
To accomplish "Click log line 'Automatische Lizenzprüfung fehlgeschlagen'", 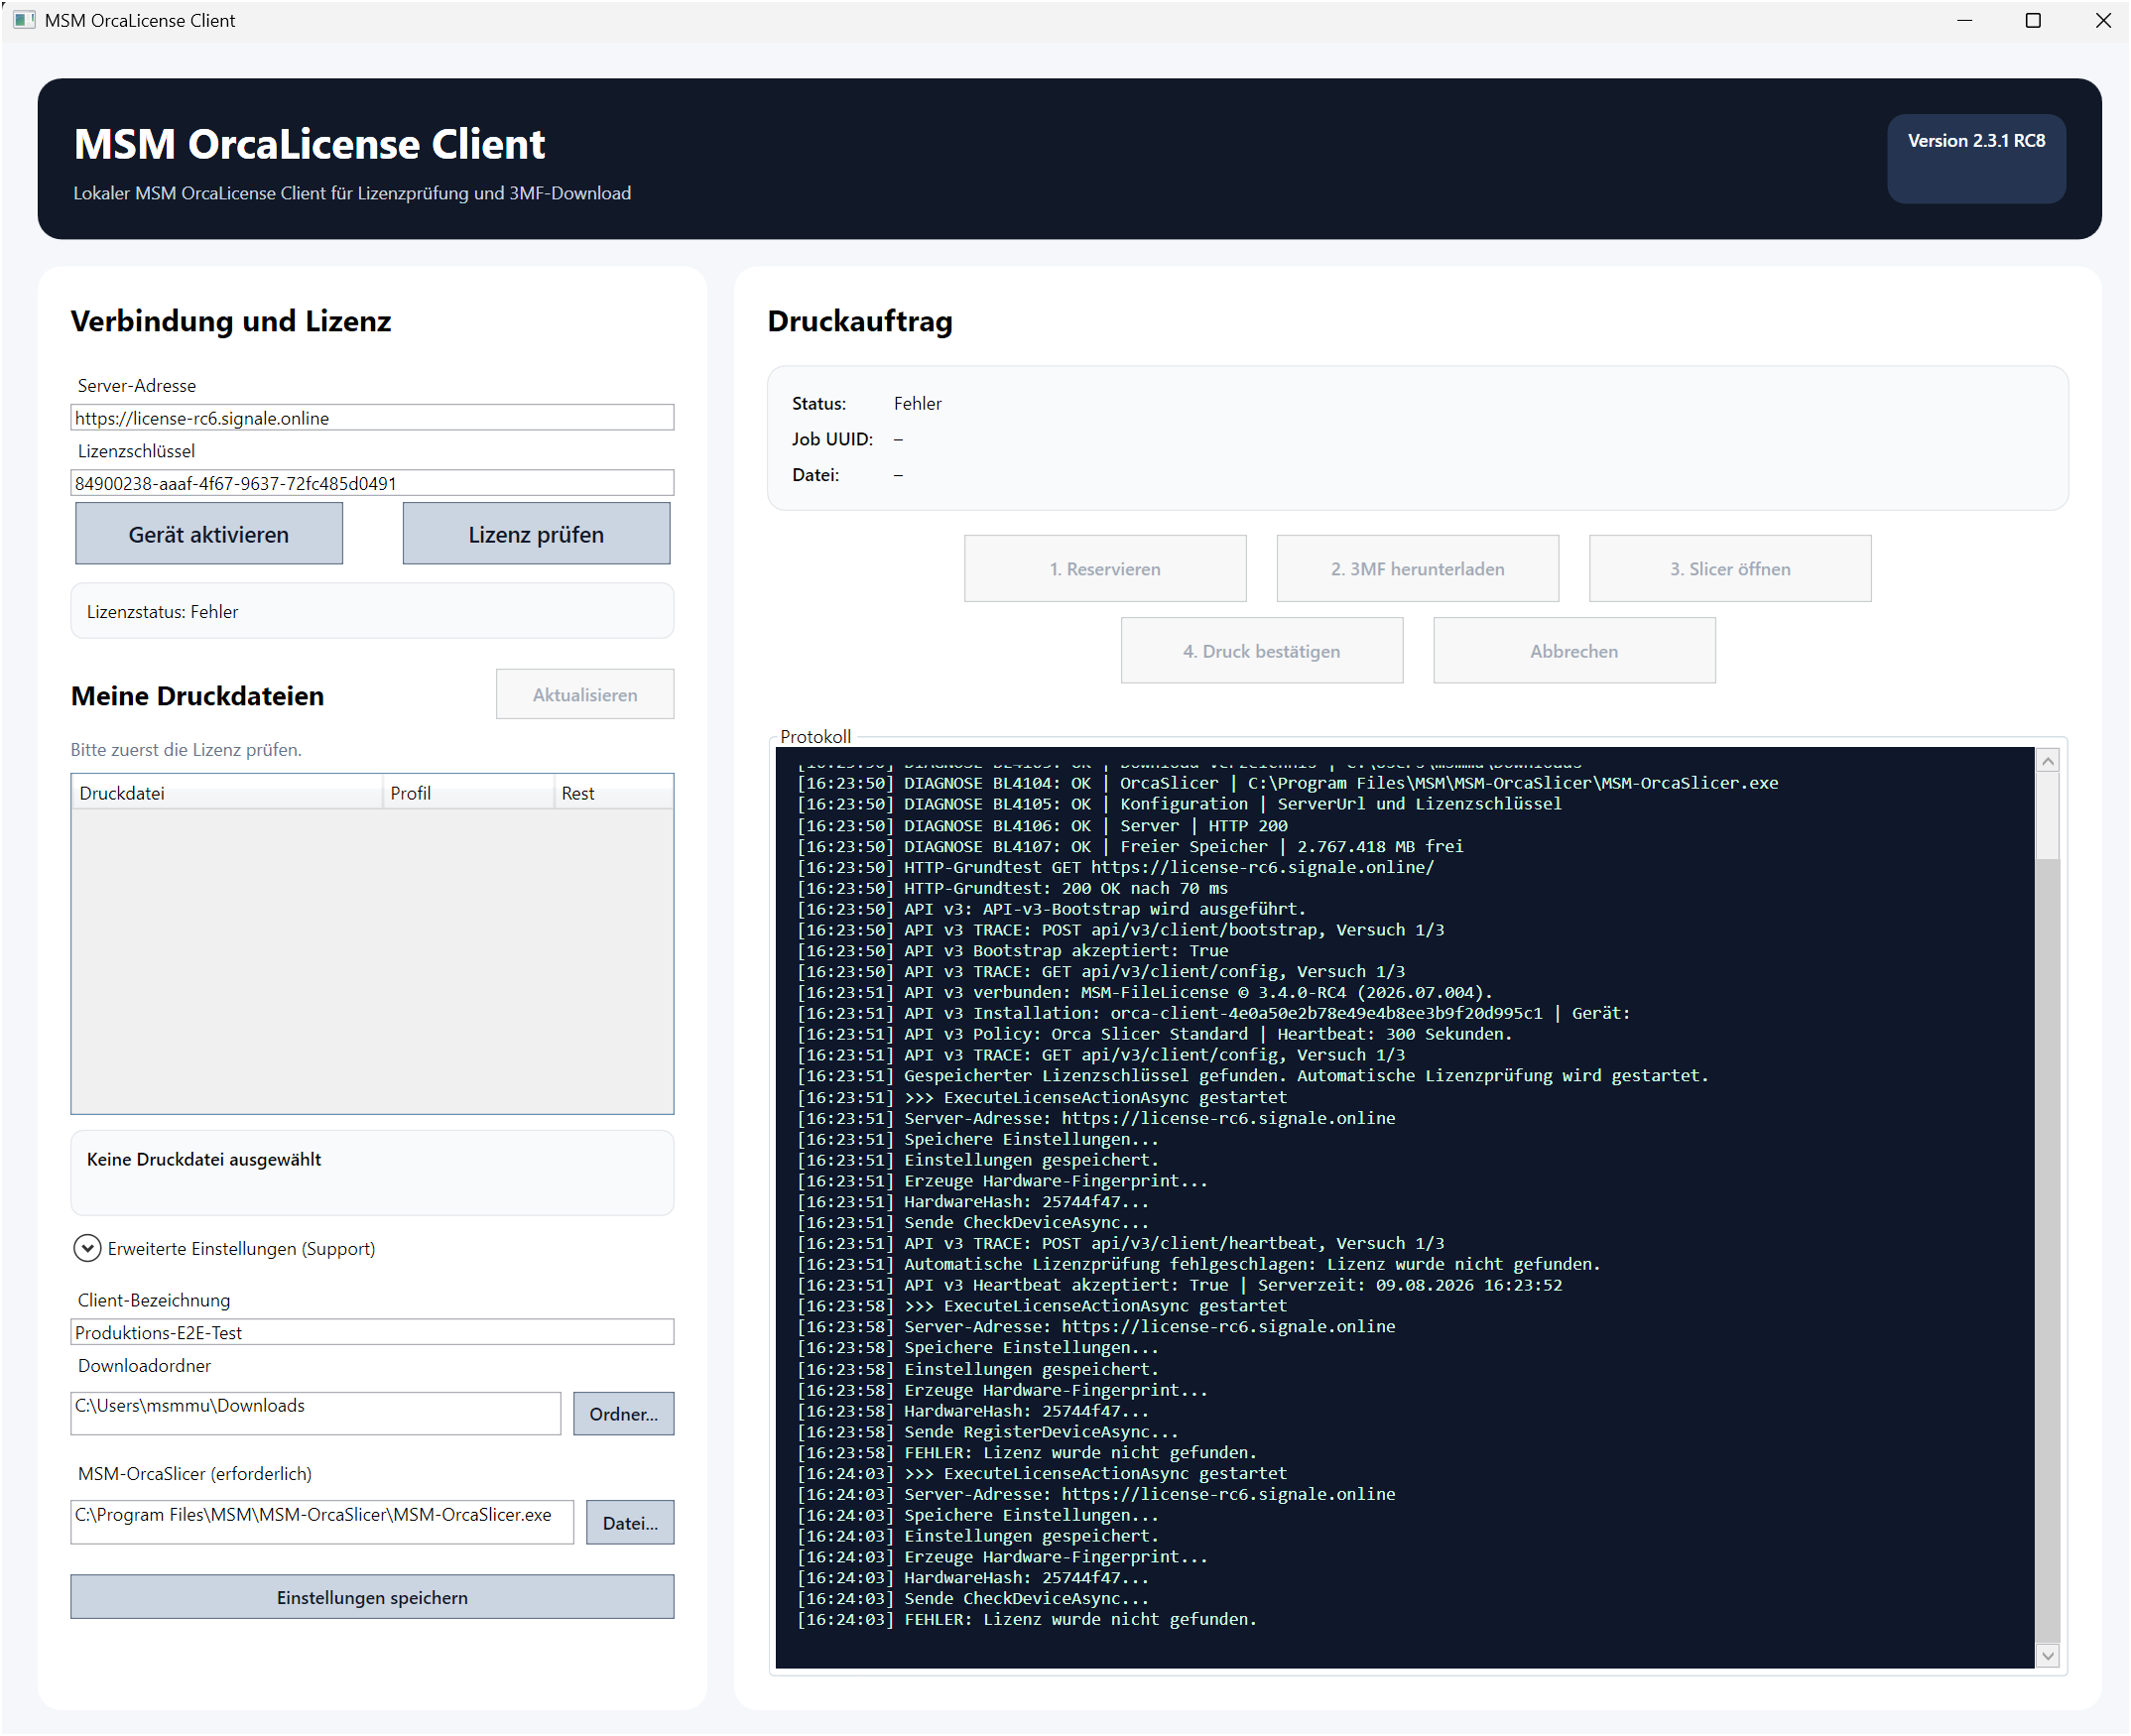I will 1198,1265.
